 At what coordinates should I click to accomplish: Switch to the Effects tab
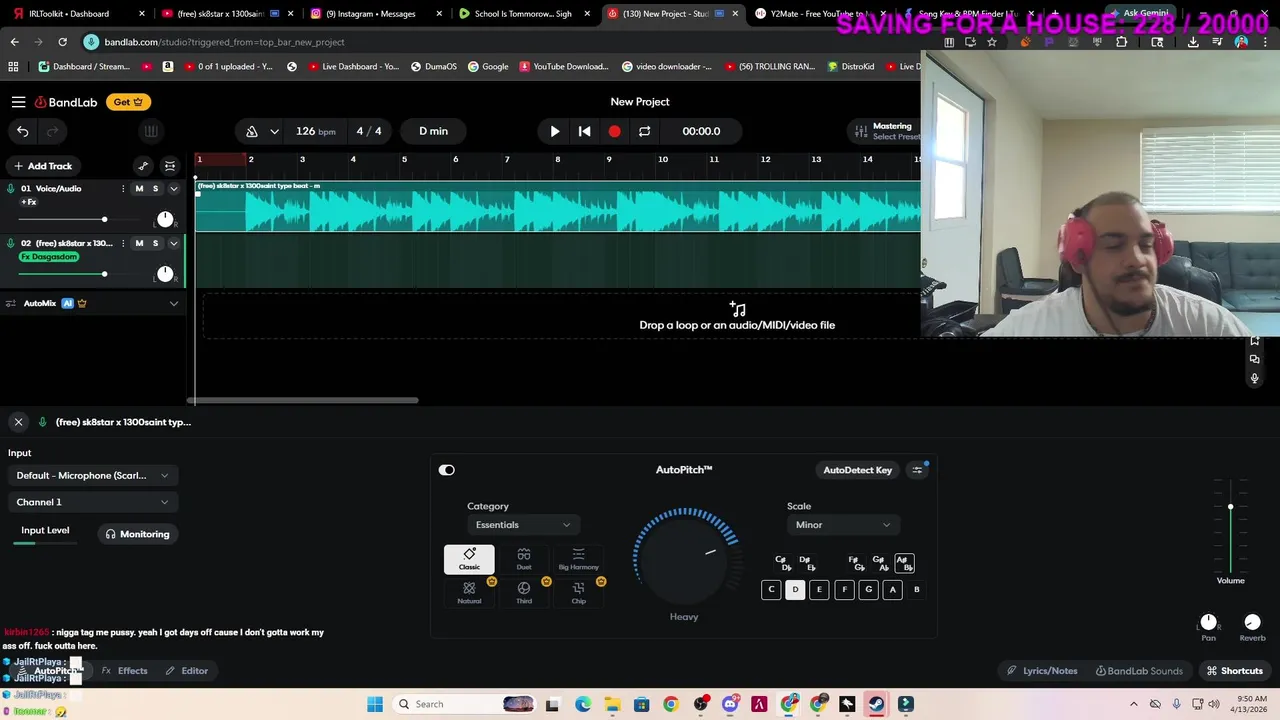click(x=125, y=671)
